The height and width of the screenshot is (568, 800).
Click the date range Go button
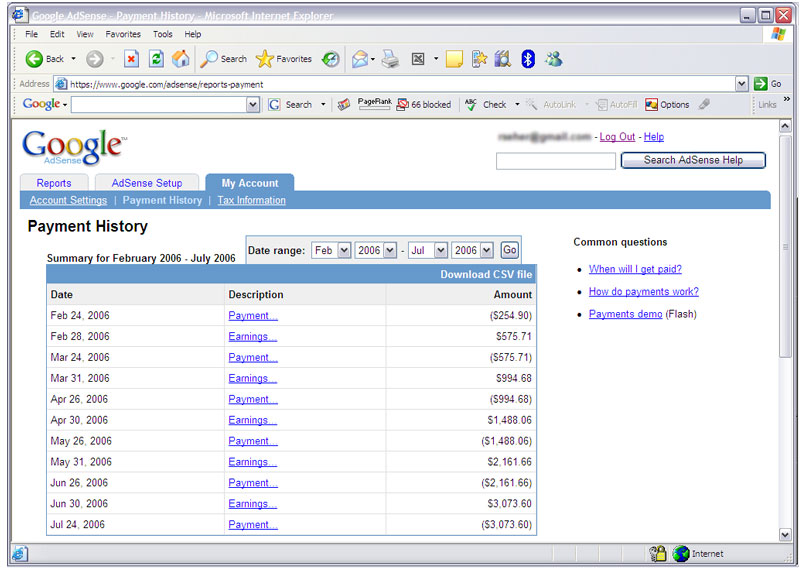[510, 250]
